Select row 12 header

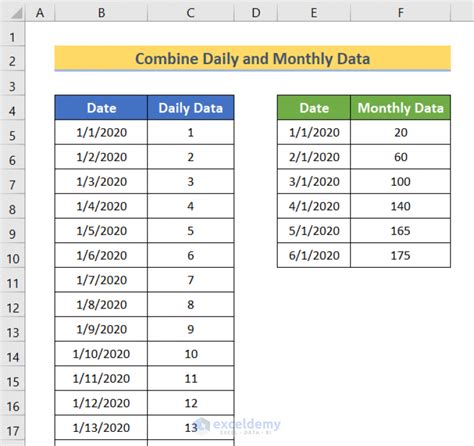point(12,305)
